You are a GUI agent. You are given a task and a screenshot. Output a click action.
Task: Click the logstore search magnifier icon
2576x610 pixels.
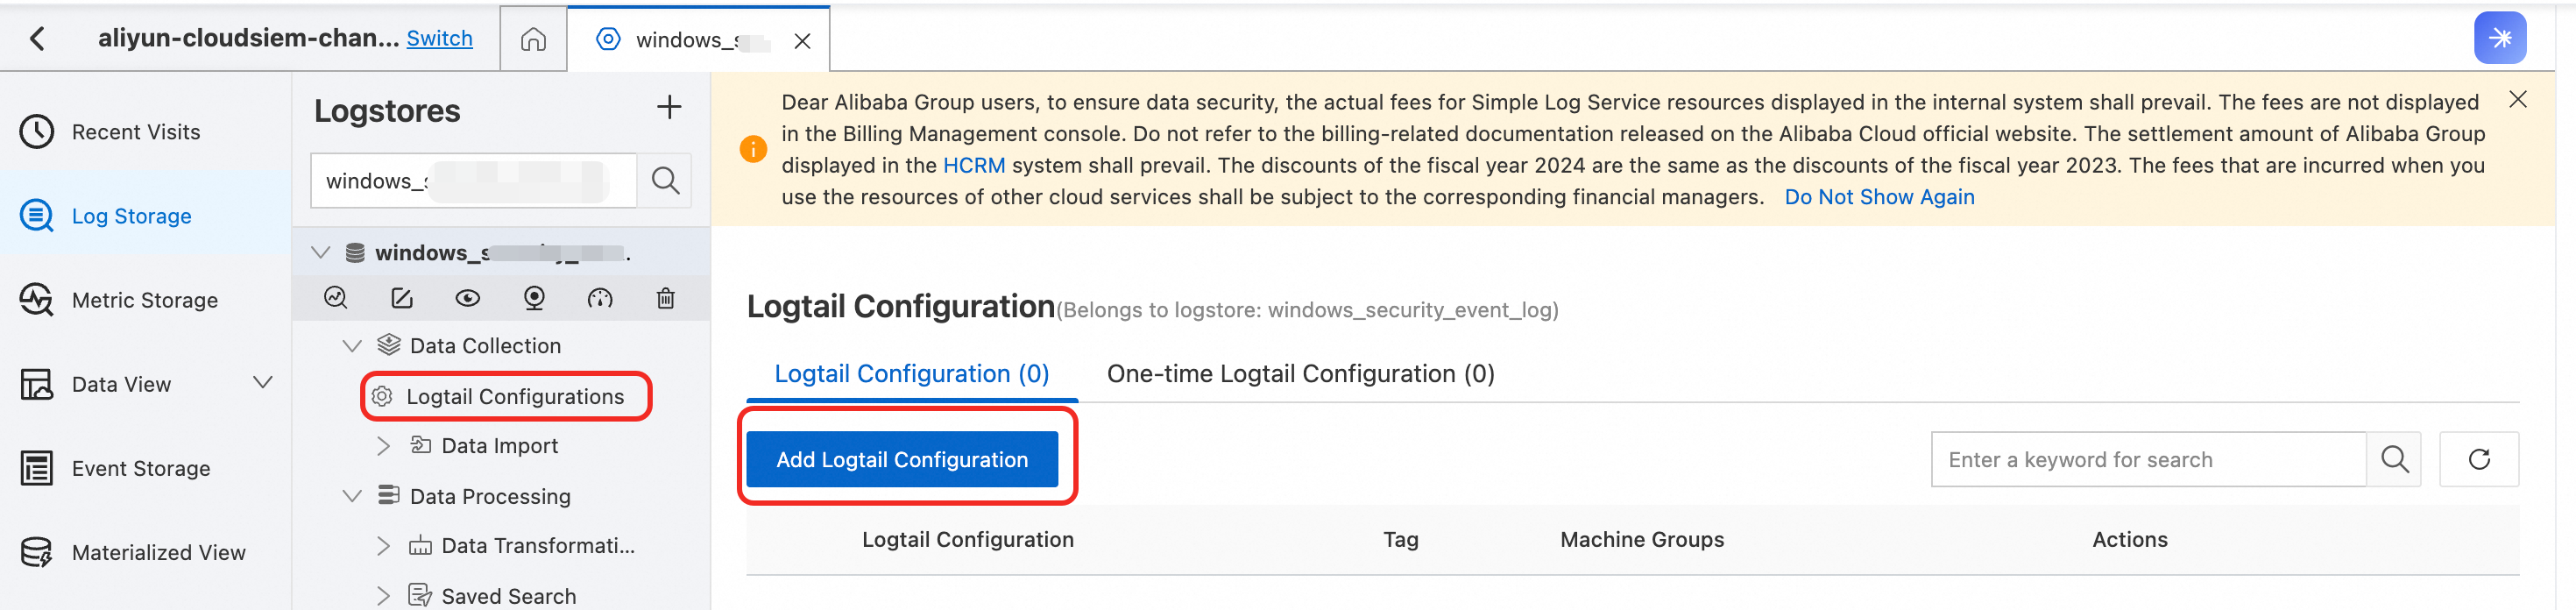(x=665, y=181)
